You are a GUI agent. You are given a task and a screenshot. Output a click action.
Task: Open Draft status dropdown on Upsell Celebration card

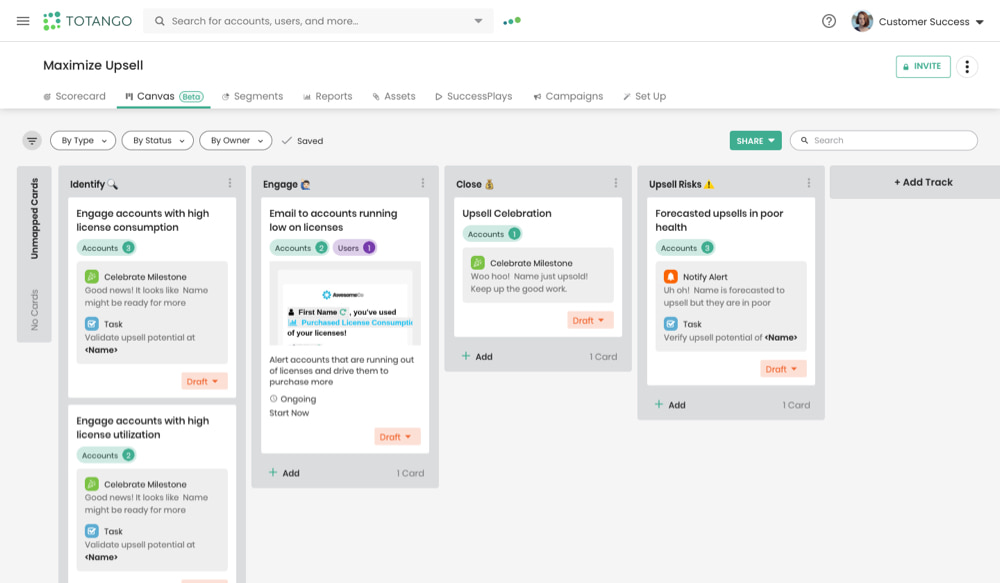click(590, 320)
